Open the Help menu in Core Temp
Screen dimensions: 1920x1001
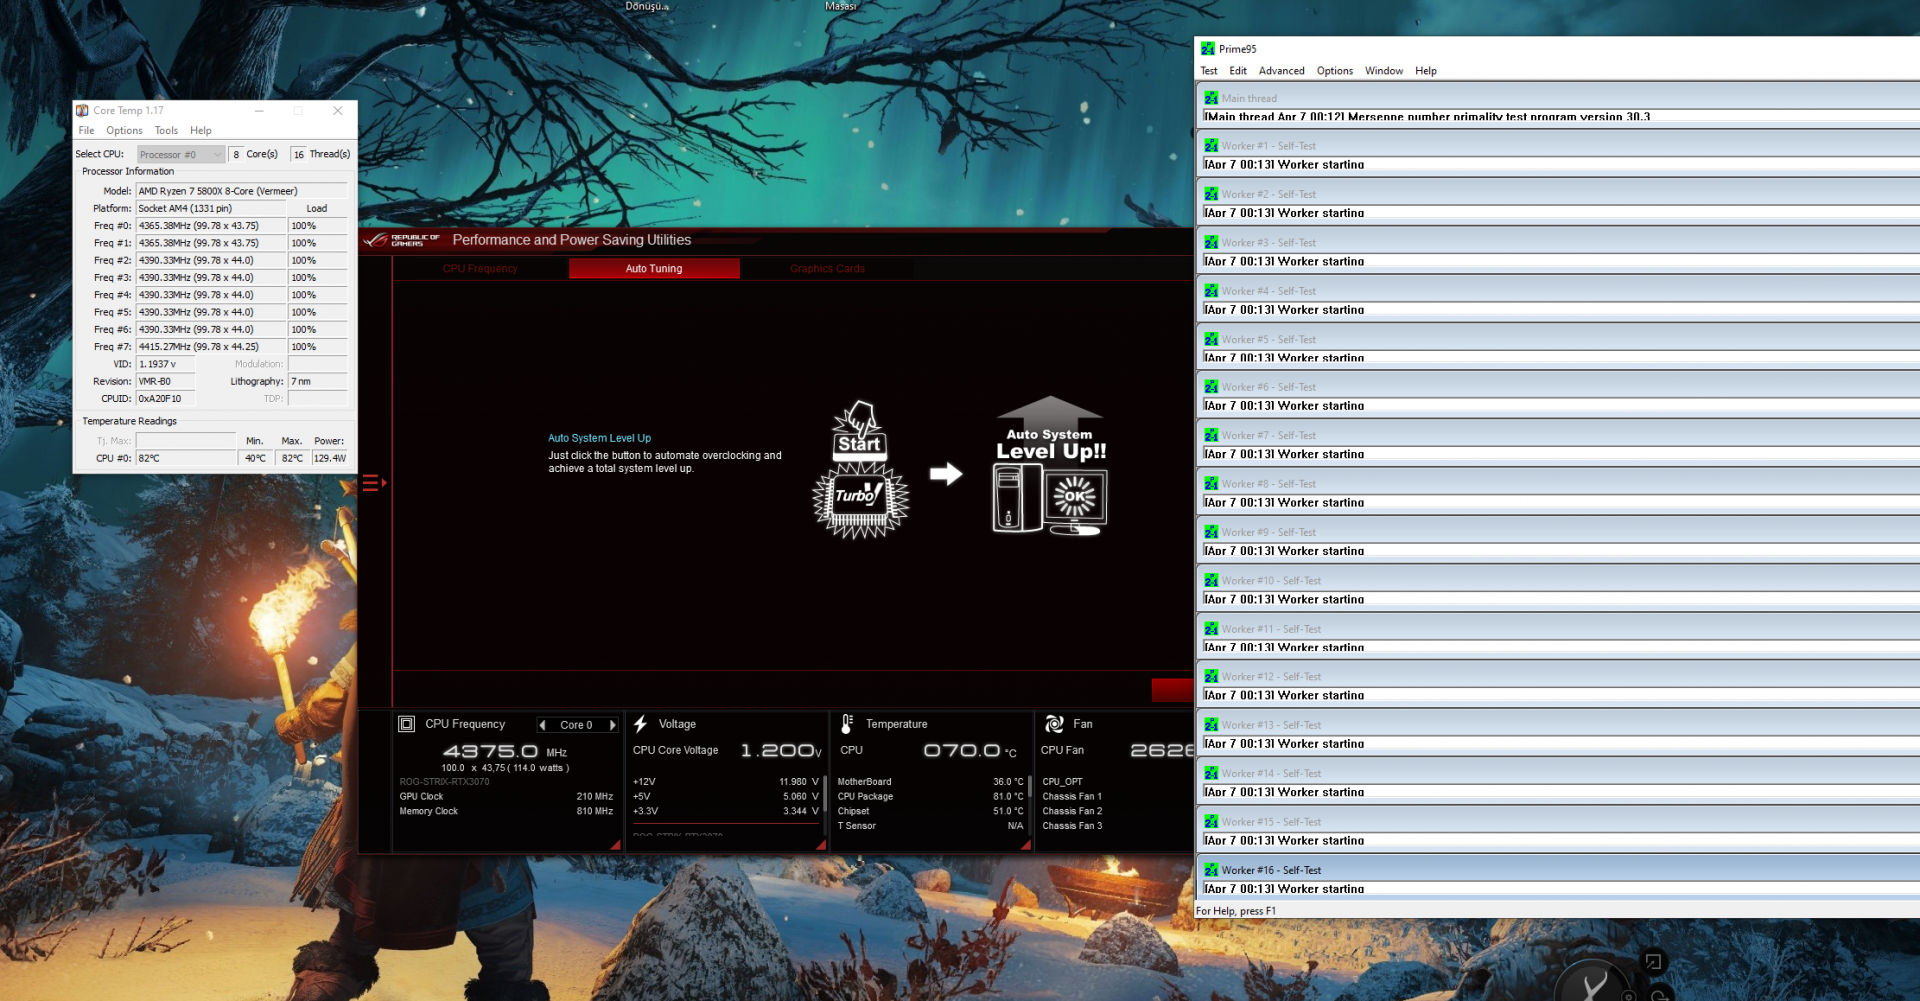coord(201,131)
